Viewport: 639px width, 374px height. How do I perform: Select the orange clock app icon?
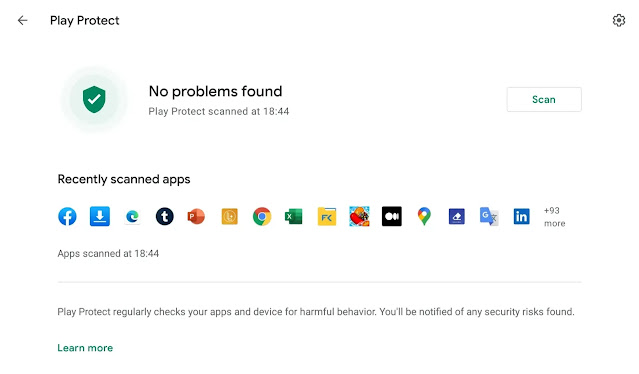tap(229, 216)
